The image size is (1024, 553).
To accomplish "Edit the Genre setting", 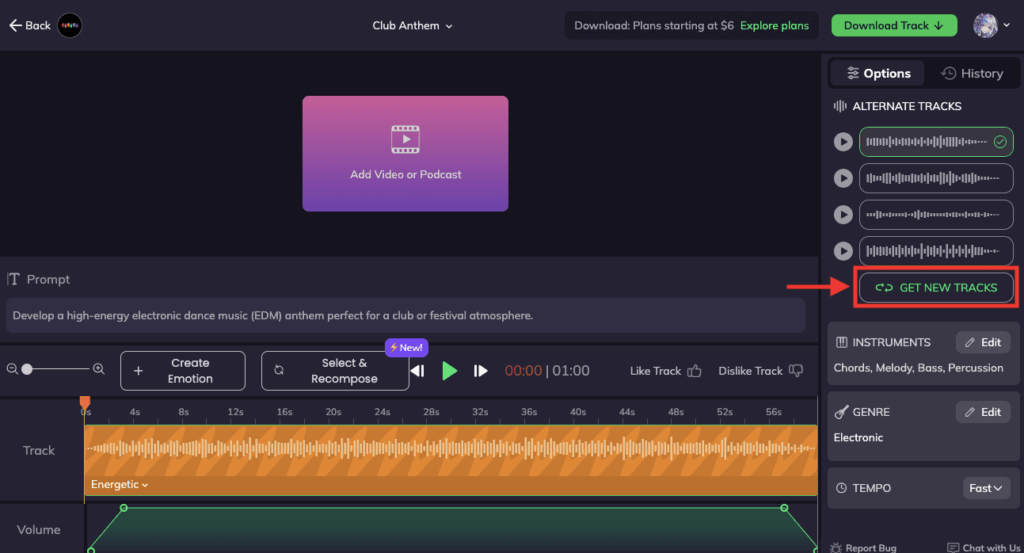I will tap(983, 412).
